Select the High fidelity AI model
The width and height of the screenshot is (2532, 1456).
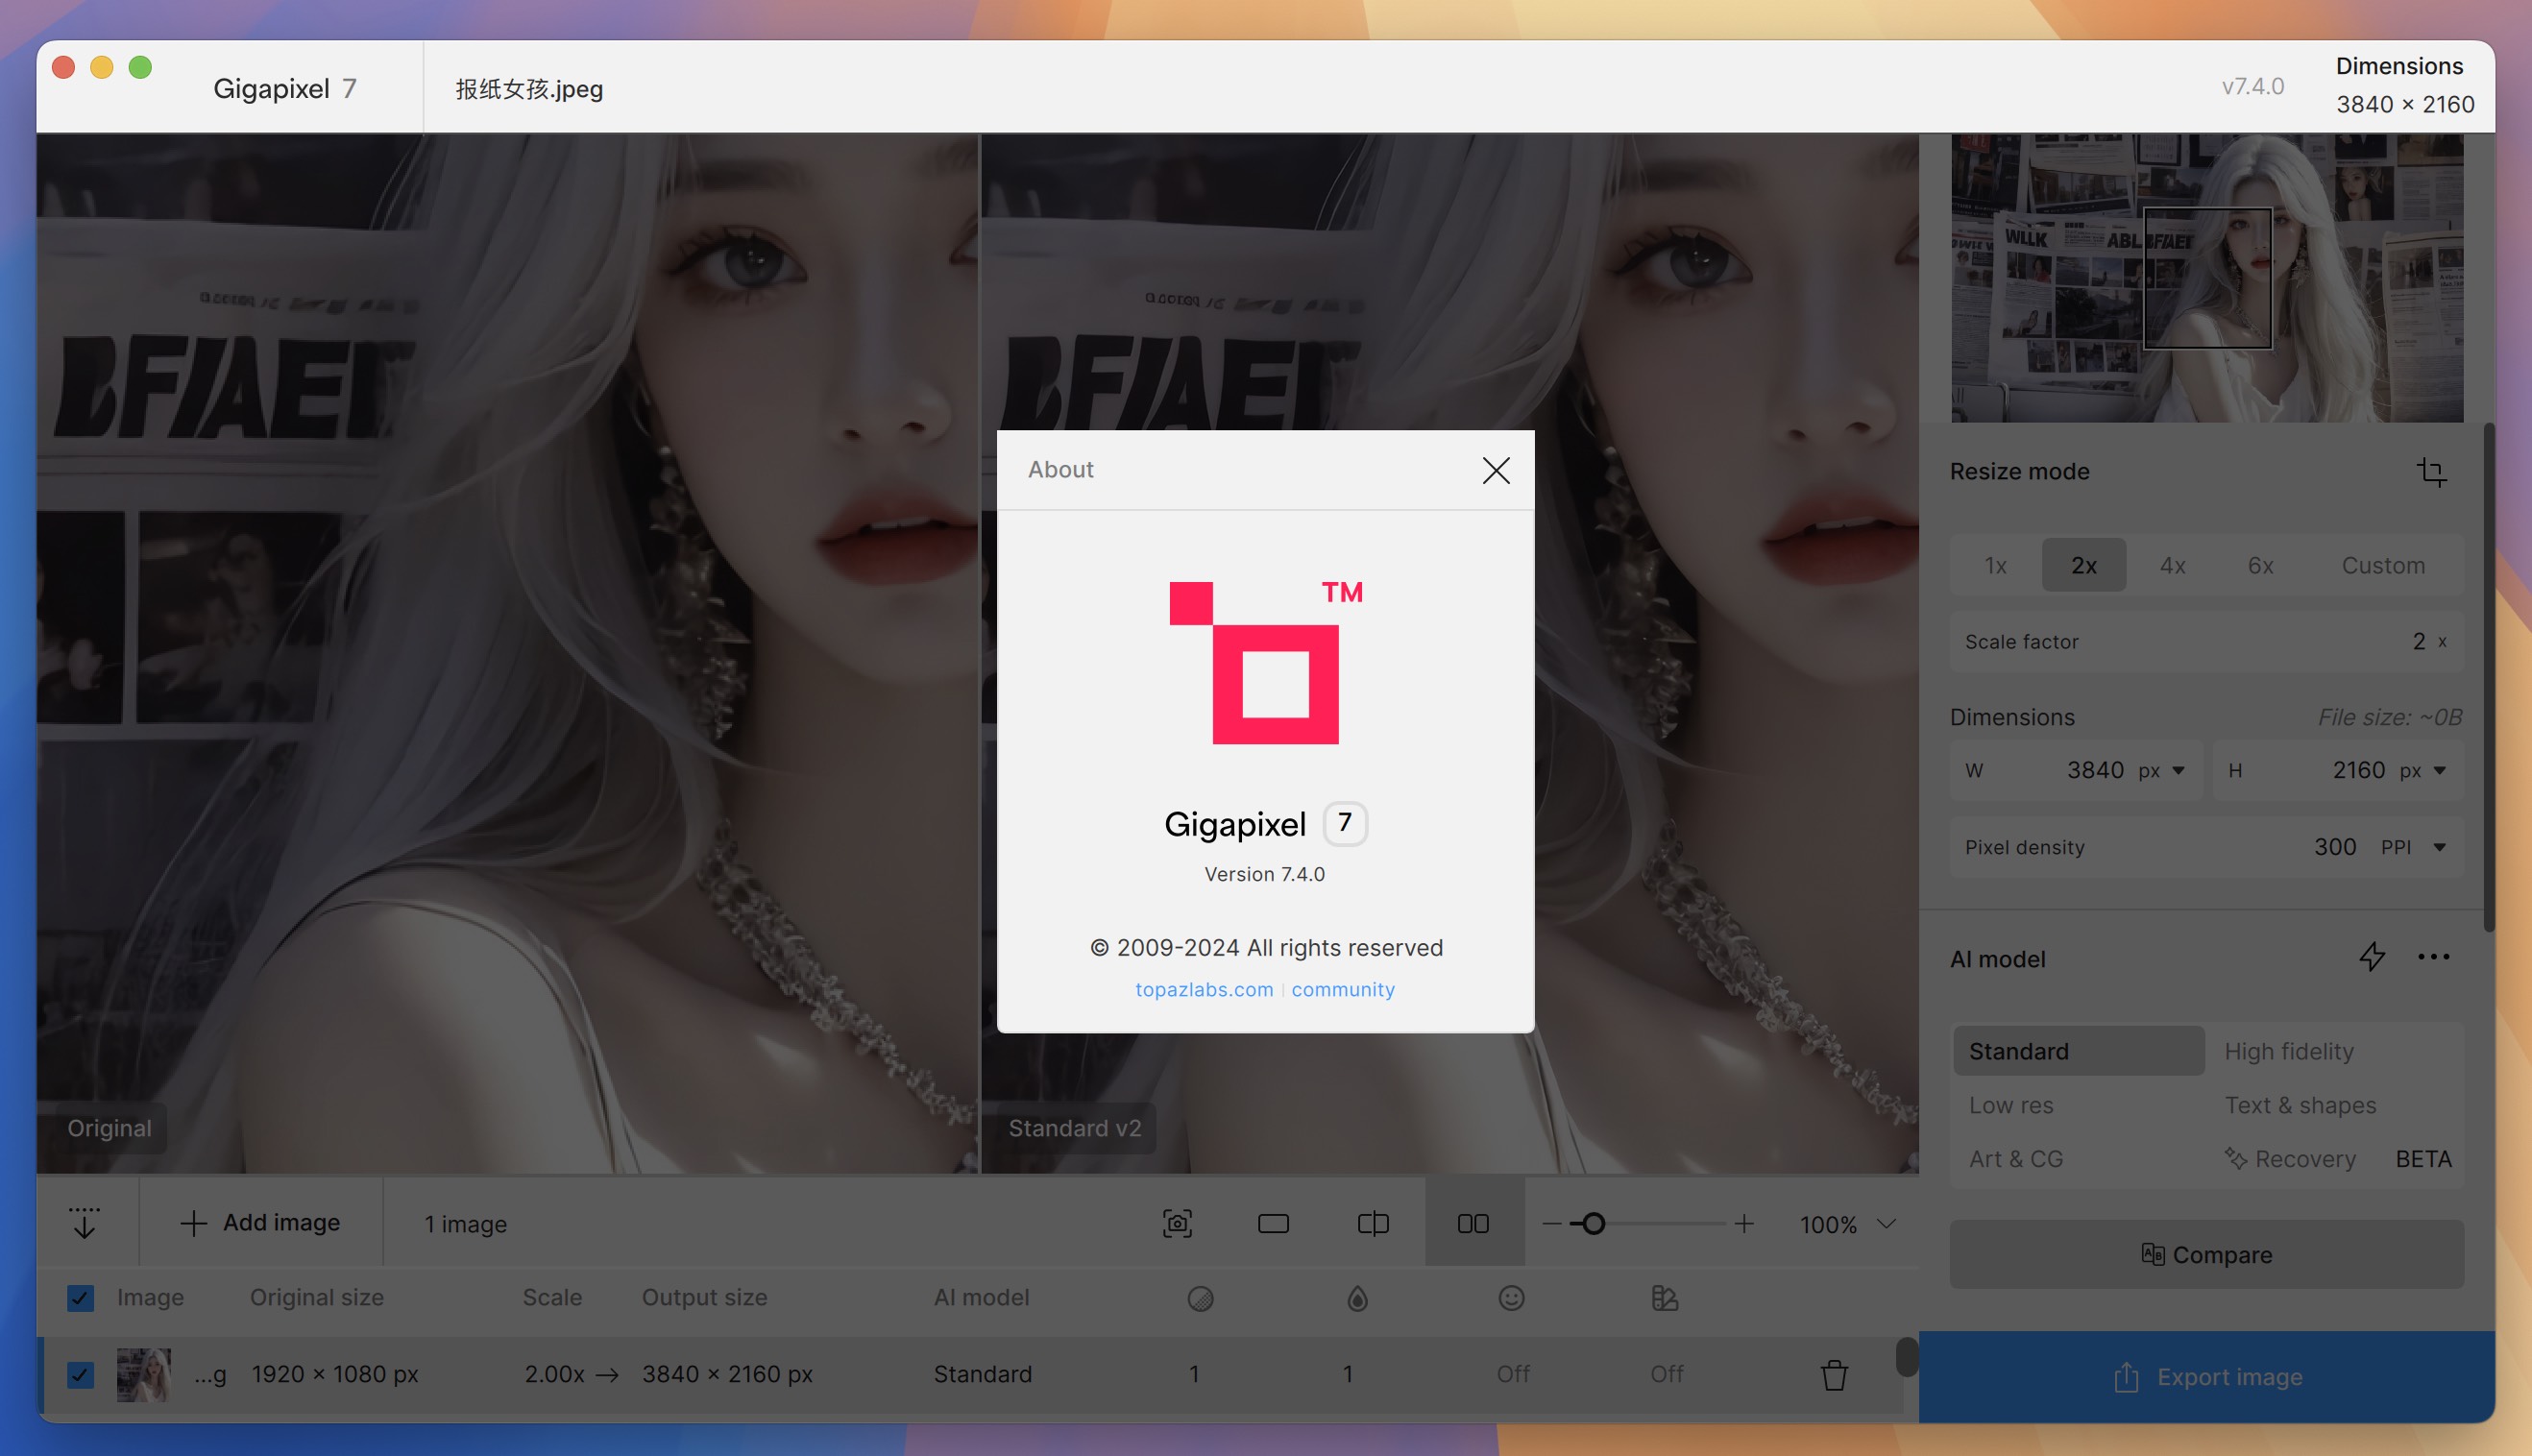click(x=2287, y=1049)
